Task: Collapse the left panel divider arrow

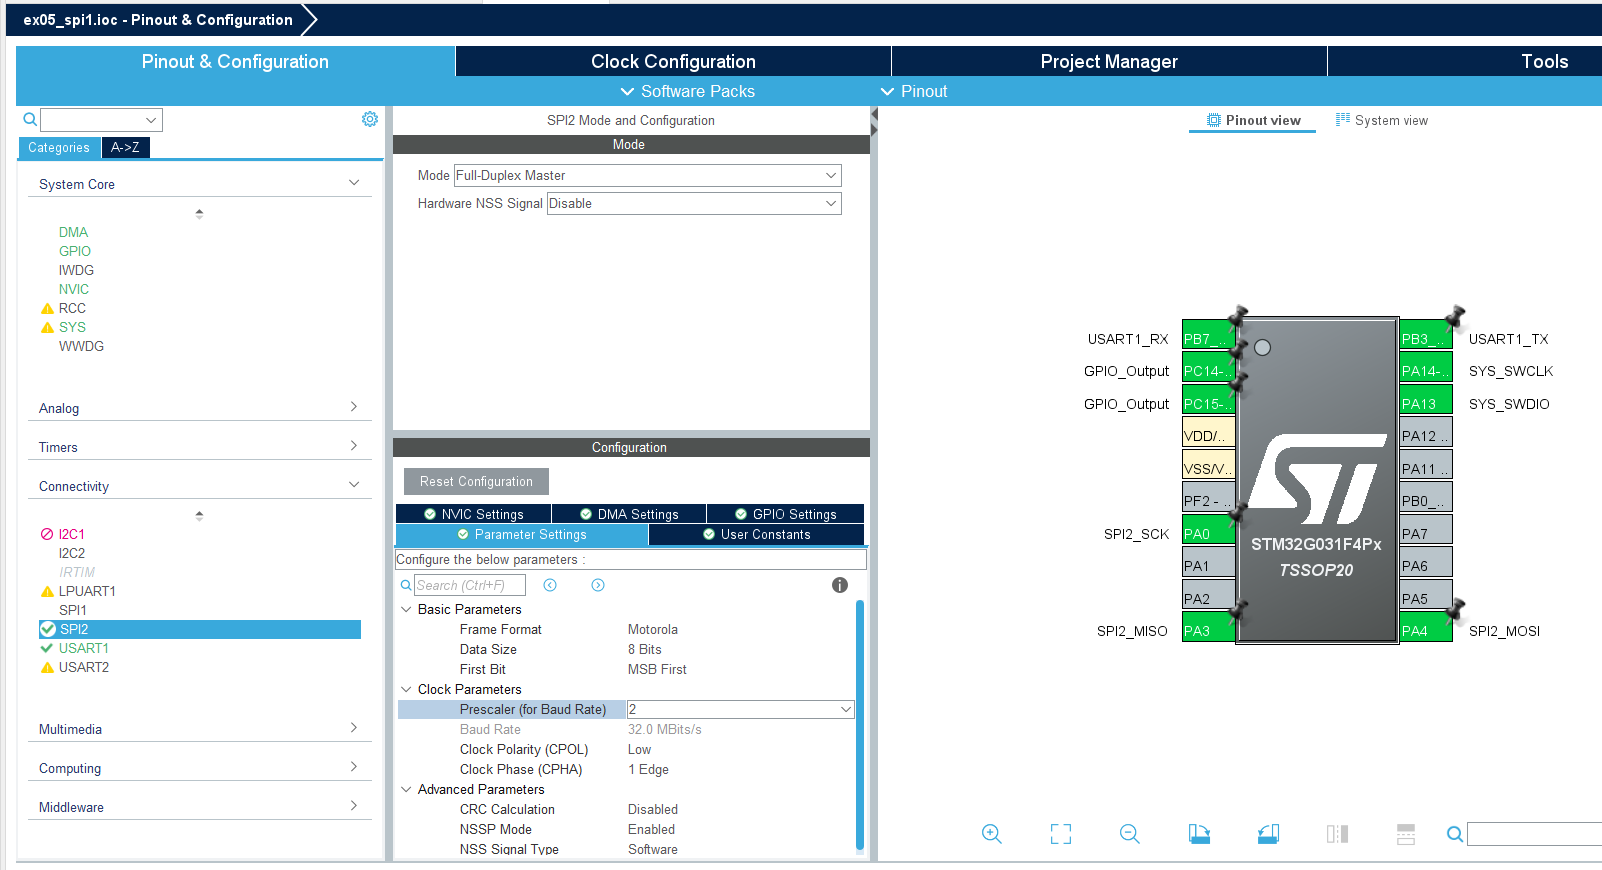Action: coord(874,115)
